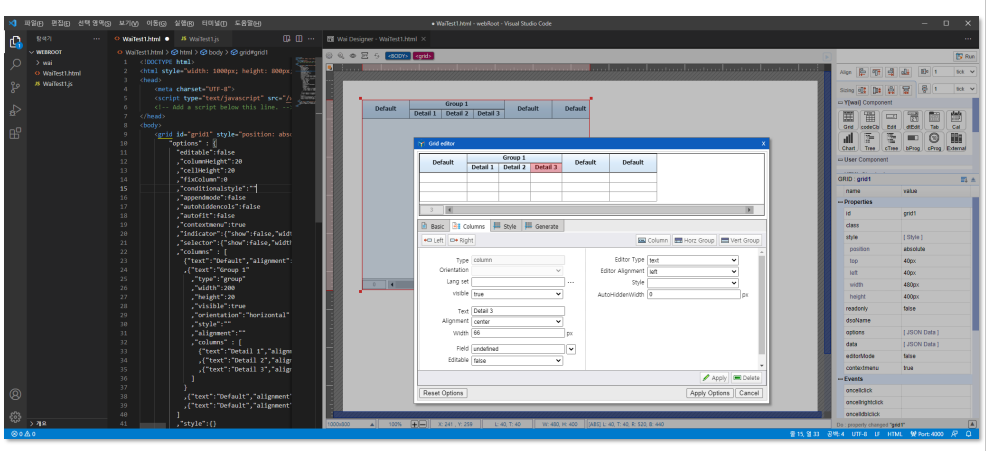The height and width of the screenshot is (451, 986).
Task: Insert a Chart component from the palette
Action: click(x=848, y=140)
